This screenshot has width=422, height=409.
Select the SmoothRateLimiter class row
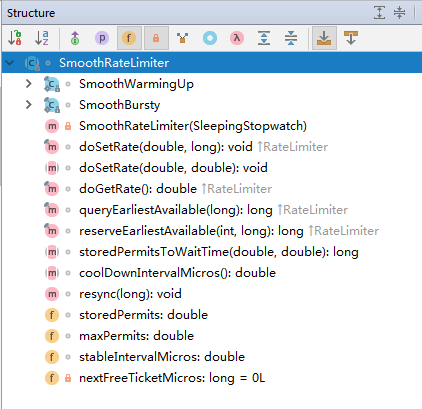pyautogui.click(x=212, y=63)
